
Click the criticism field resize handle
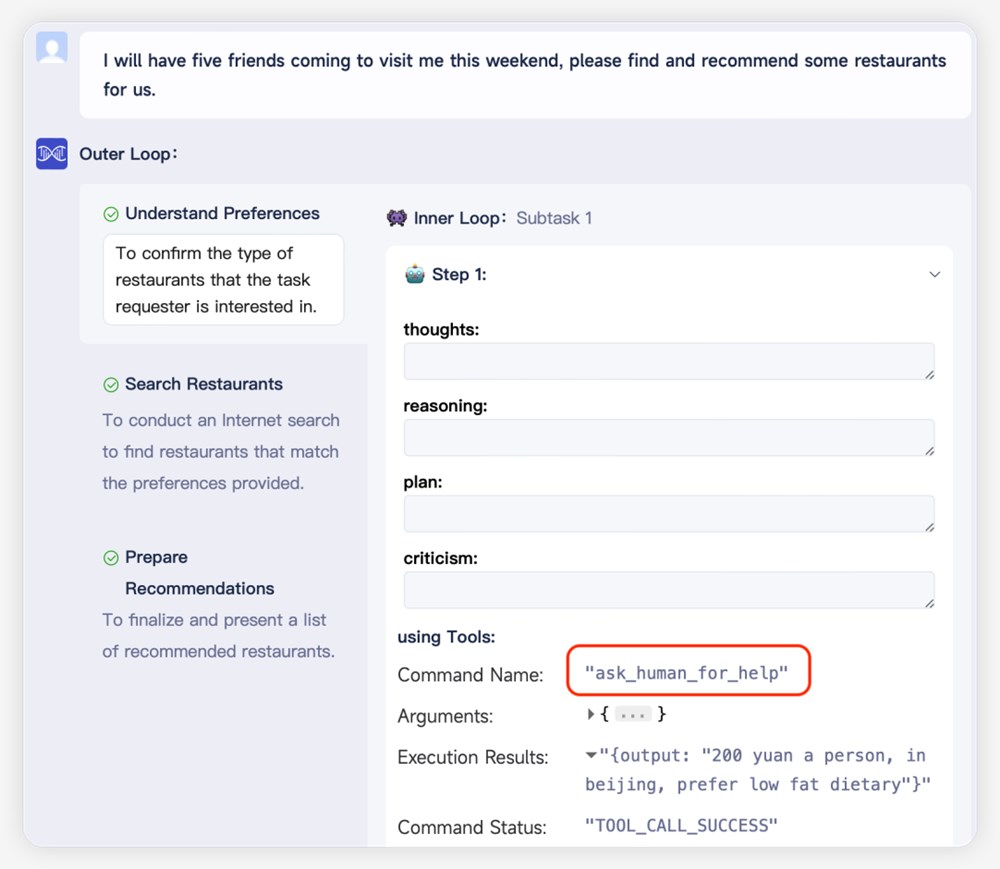click(x=930, y=604)
